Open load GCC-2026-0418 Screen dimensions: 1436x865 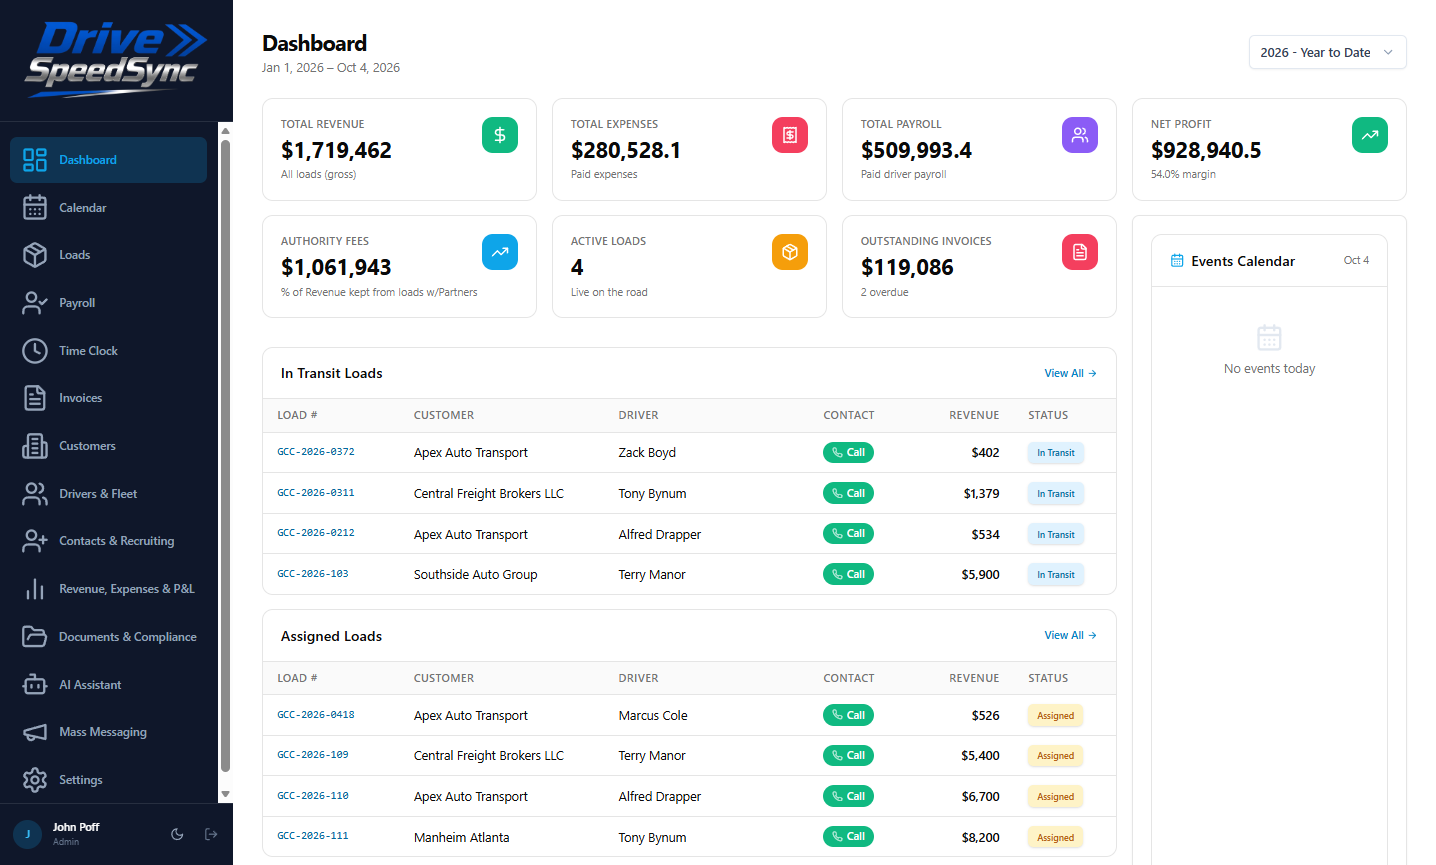click(316, 715)
